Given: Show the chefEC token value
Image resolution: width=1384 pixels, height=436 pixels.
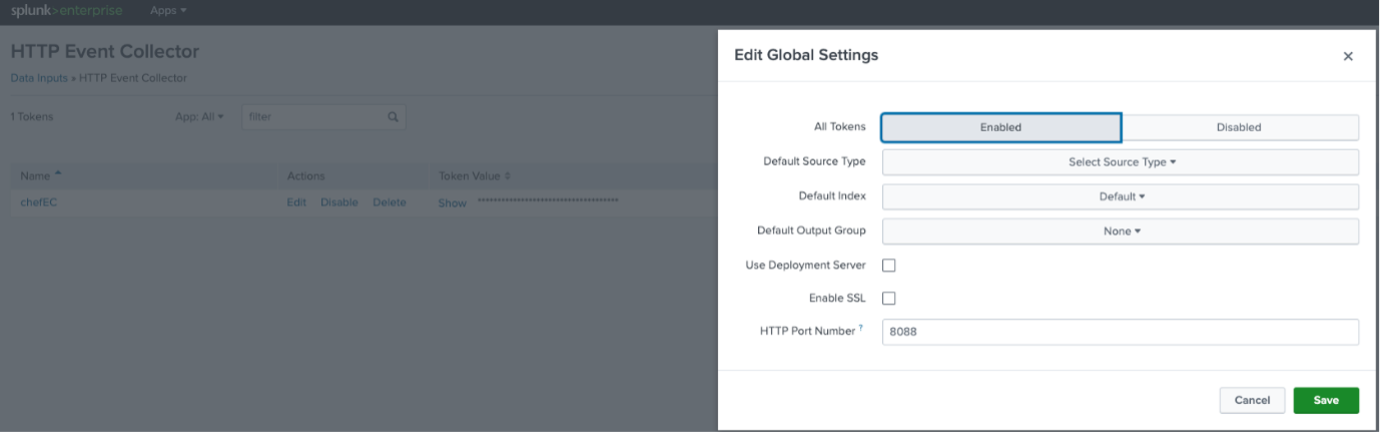Looking at the screenshot, I should pos(451,203).
